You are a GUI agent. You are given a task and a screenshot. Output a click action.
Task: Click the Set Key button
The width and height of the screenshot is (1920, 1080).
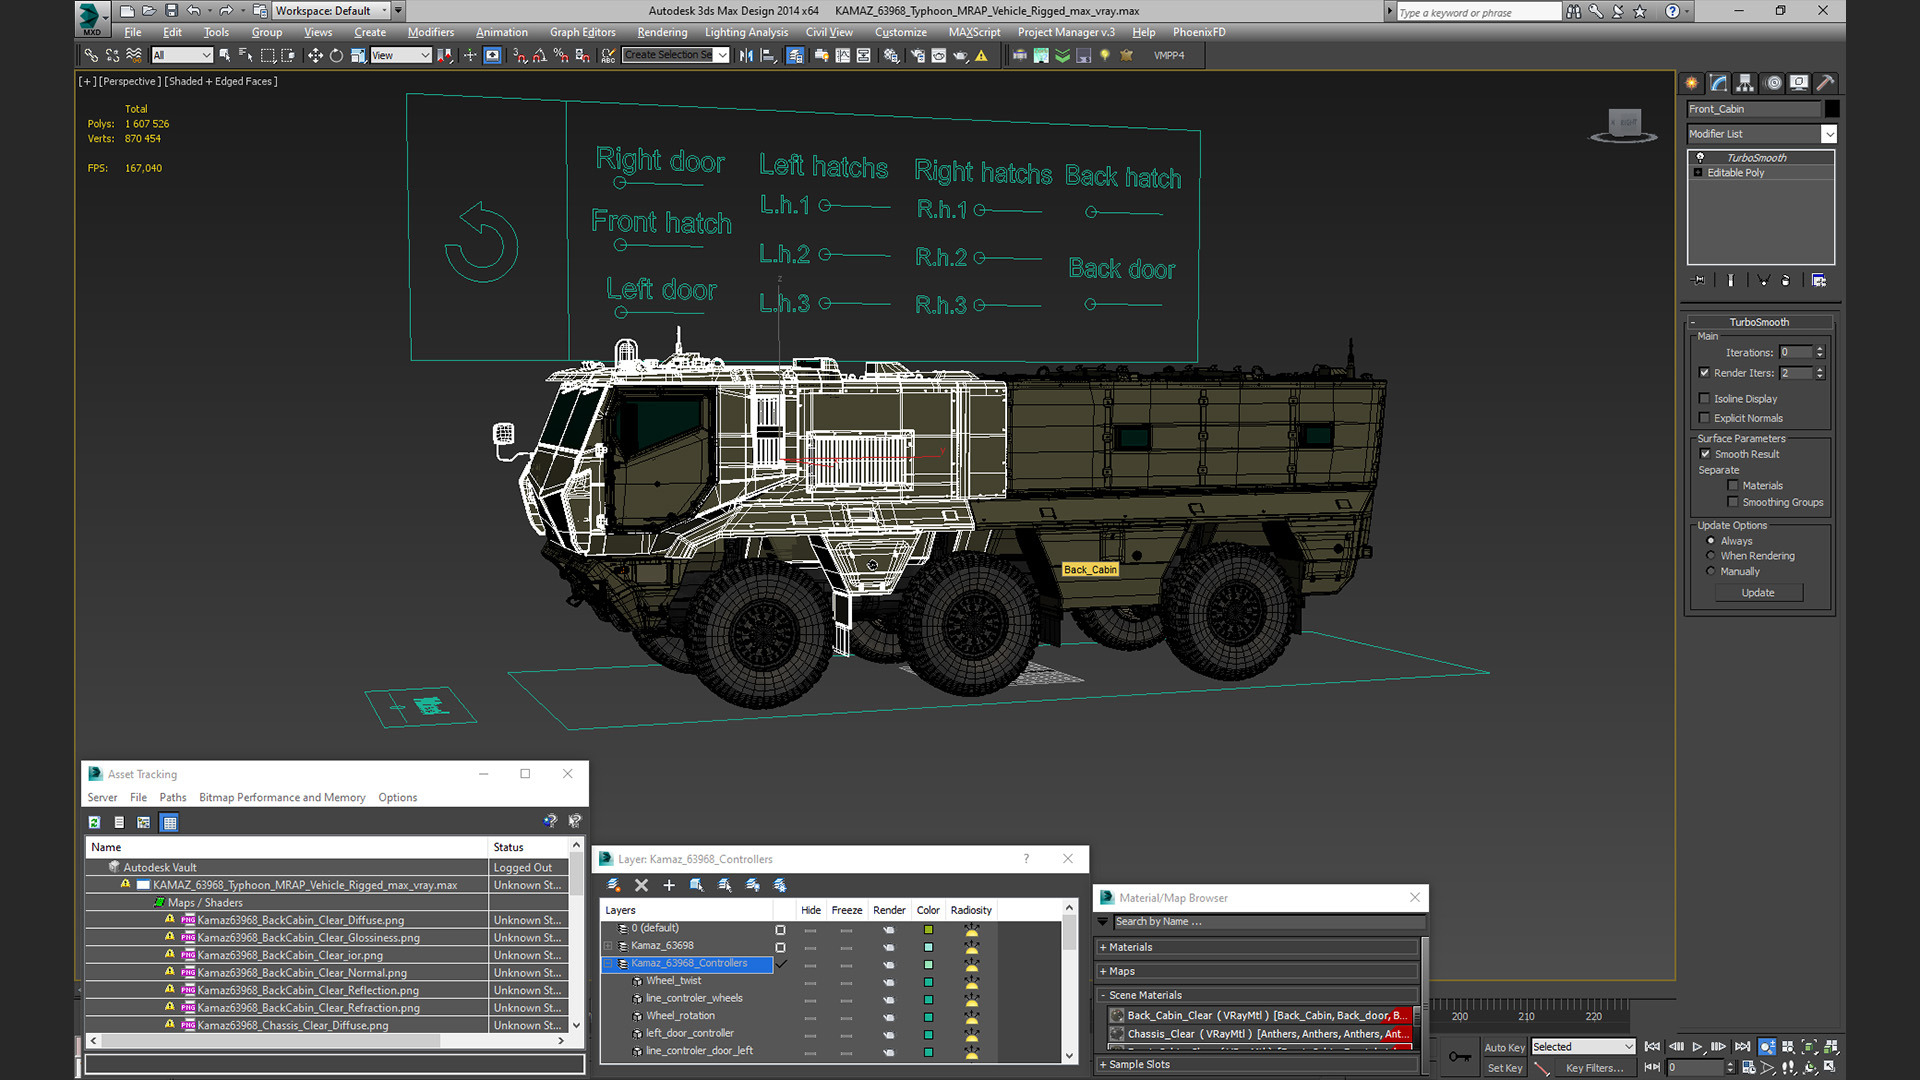click(1504, 1068)
